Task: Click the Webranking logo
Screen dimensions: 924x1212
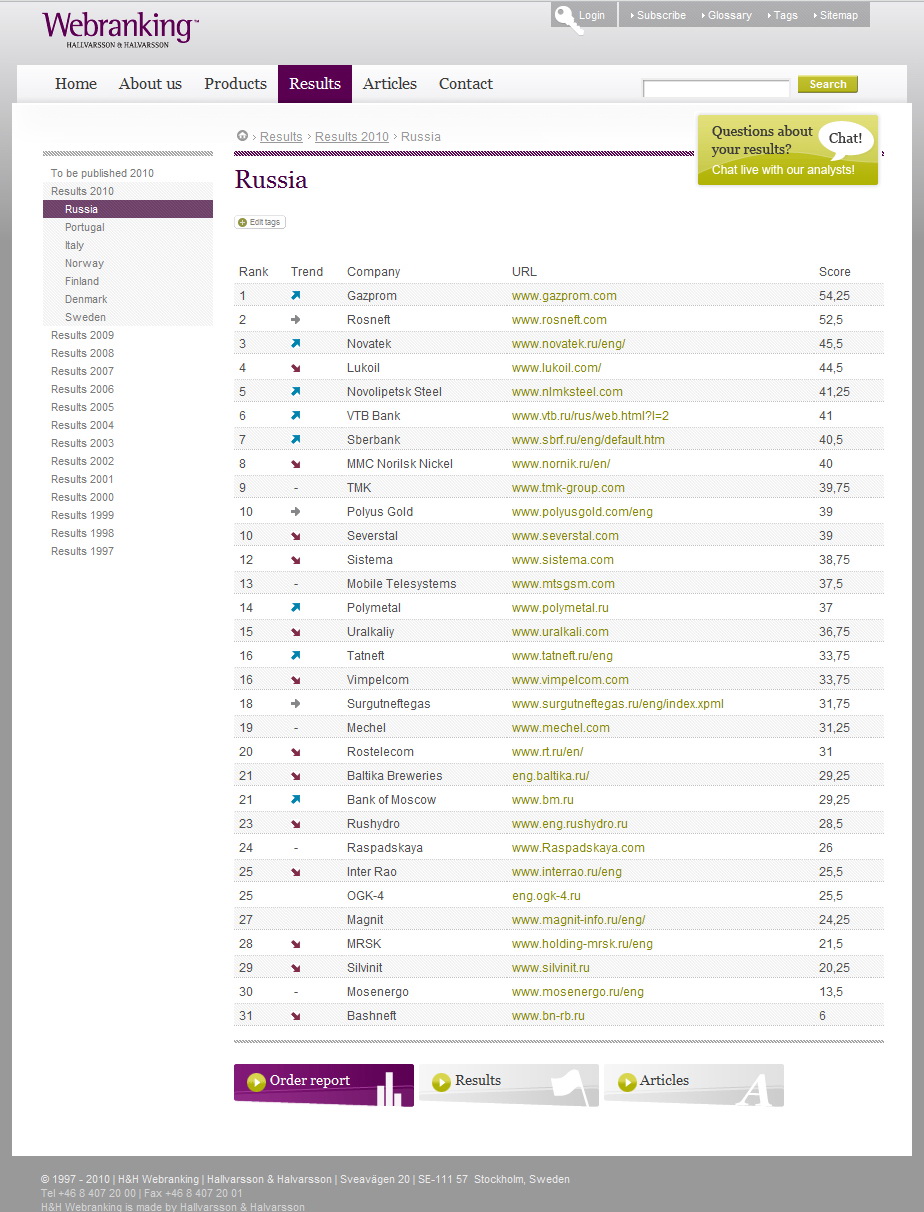Action: point(120,29)
